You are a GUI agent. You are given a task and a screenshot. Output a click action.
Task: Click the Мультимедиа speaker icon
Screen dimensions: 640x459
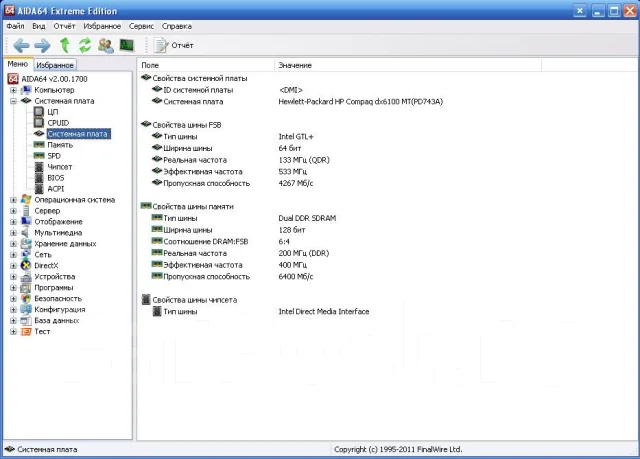coord(25,233)
